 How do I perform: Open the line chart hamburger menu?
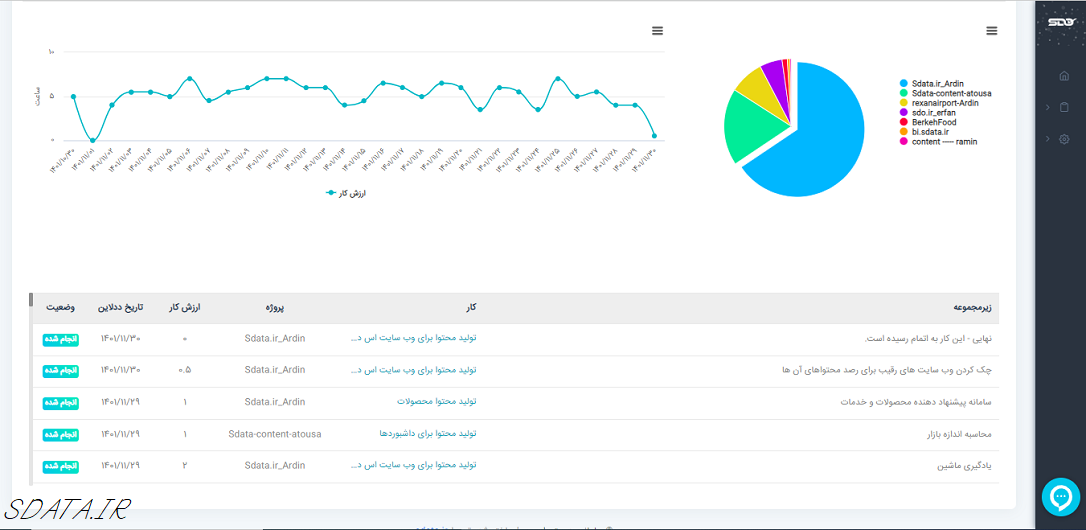(657, 31)
